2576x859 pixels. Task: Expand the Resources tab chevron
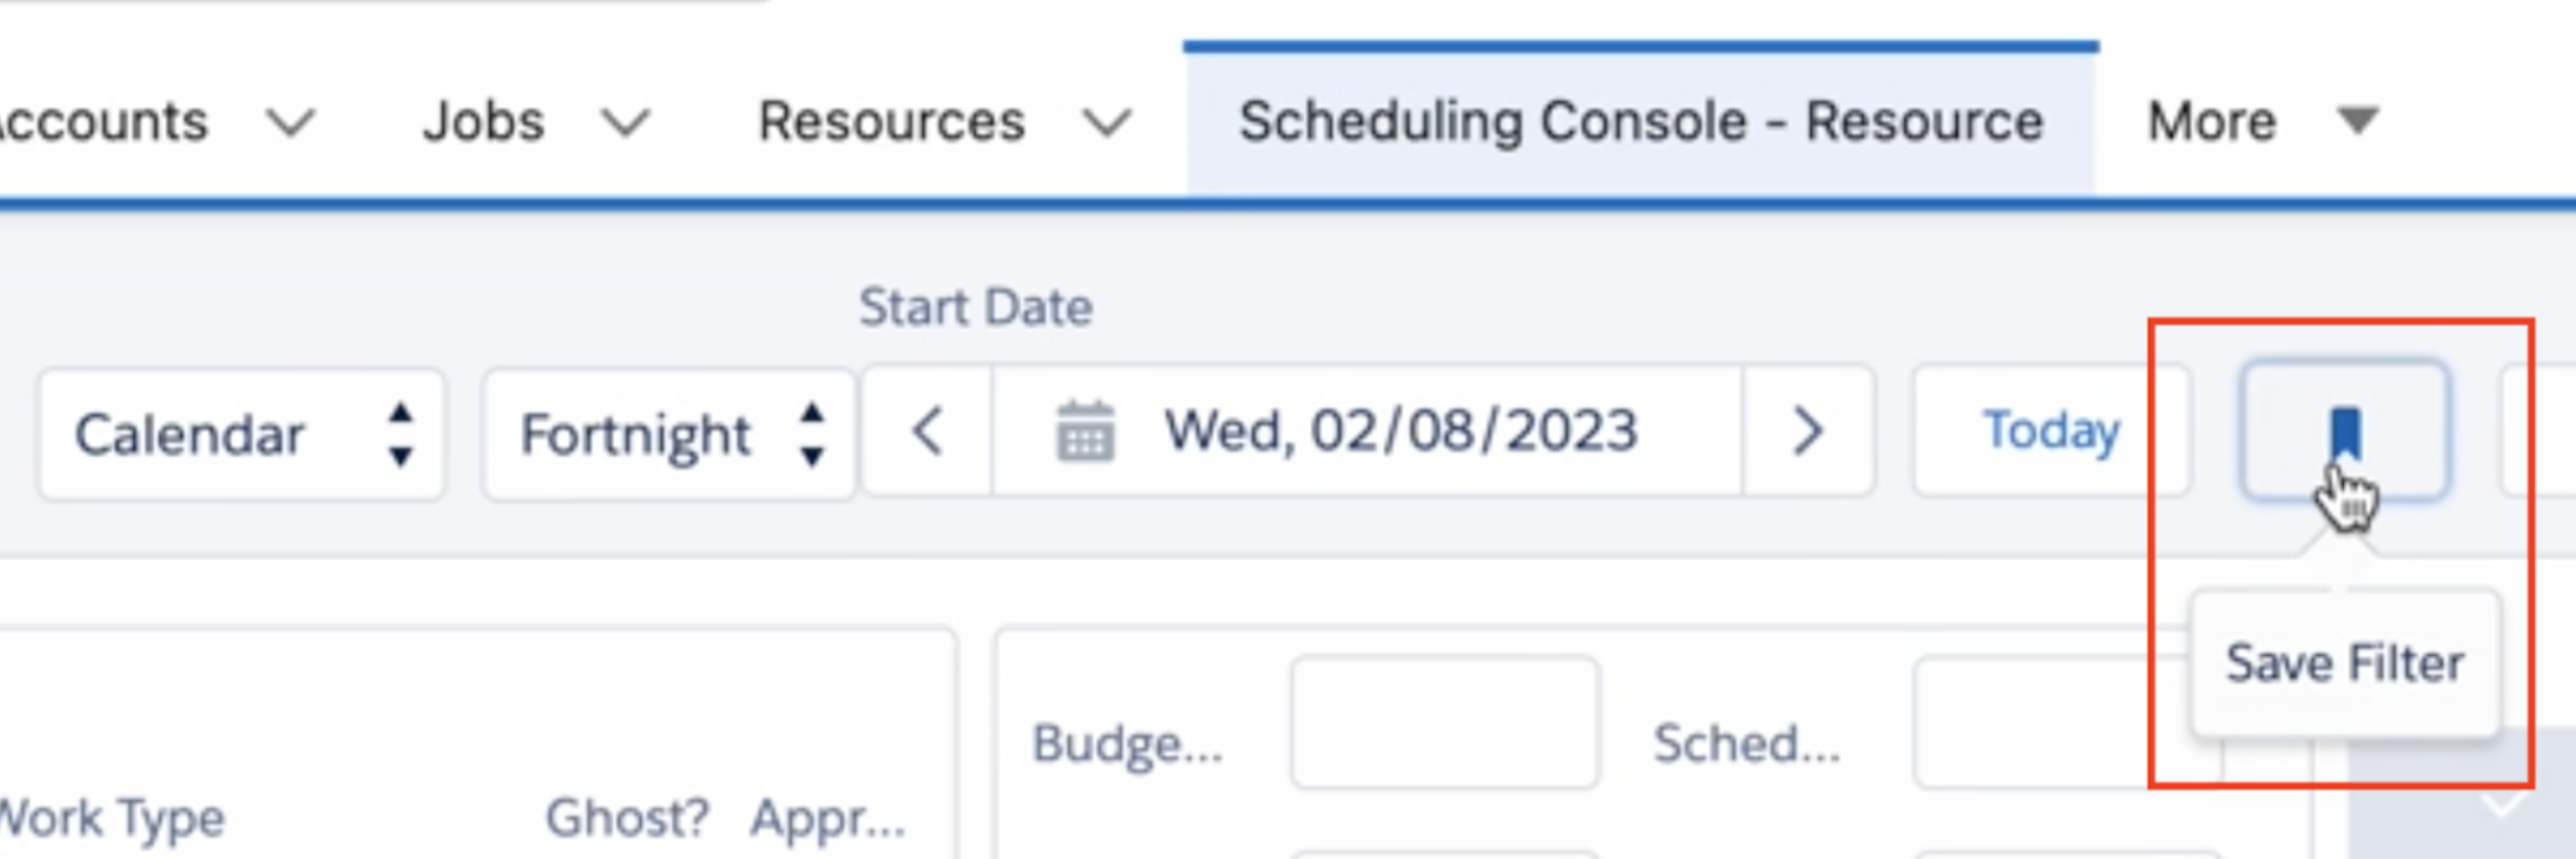pyautogui.click(x=1107, y=123)
